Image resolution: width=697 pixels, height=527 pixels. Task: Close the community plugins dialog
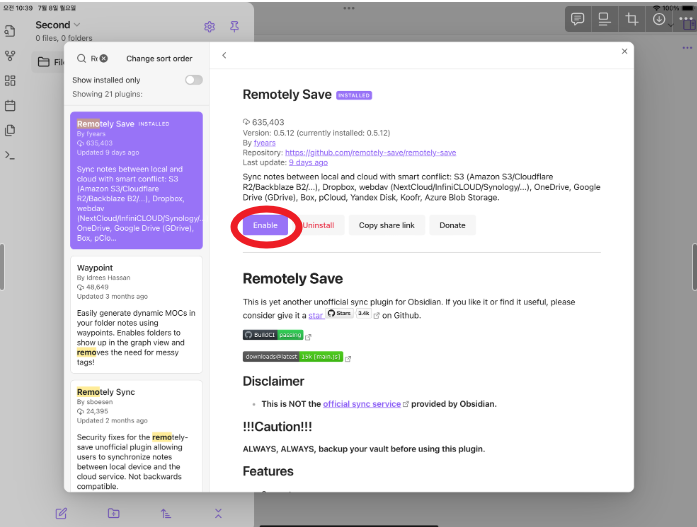tap(624, 52)
